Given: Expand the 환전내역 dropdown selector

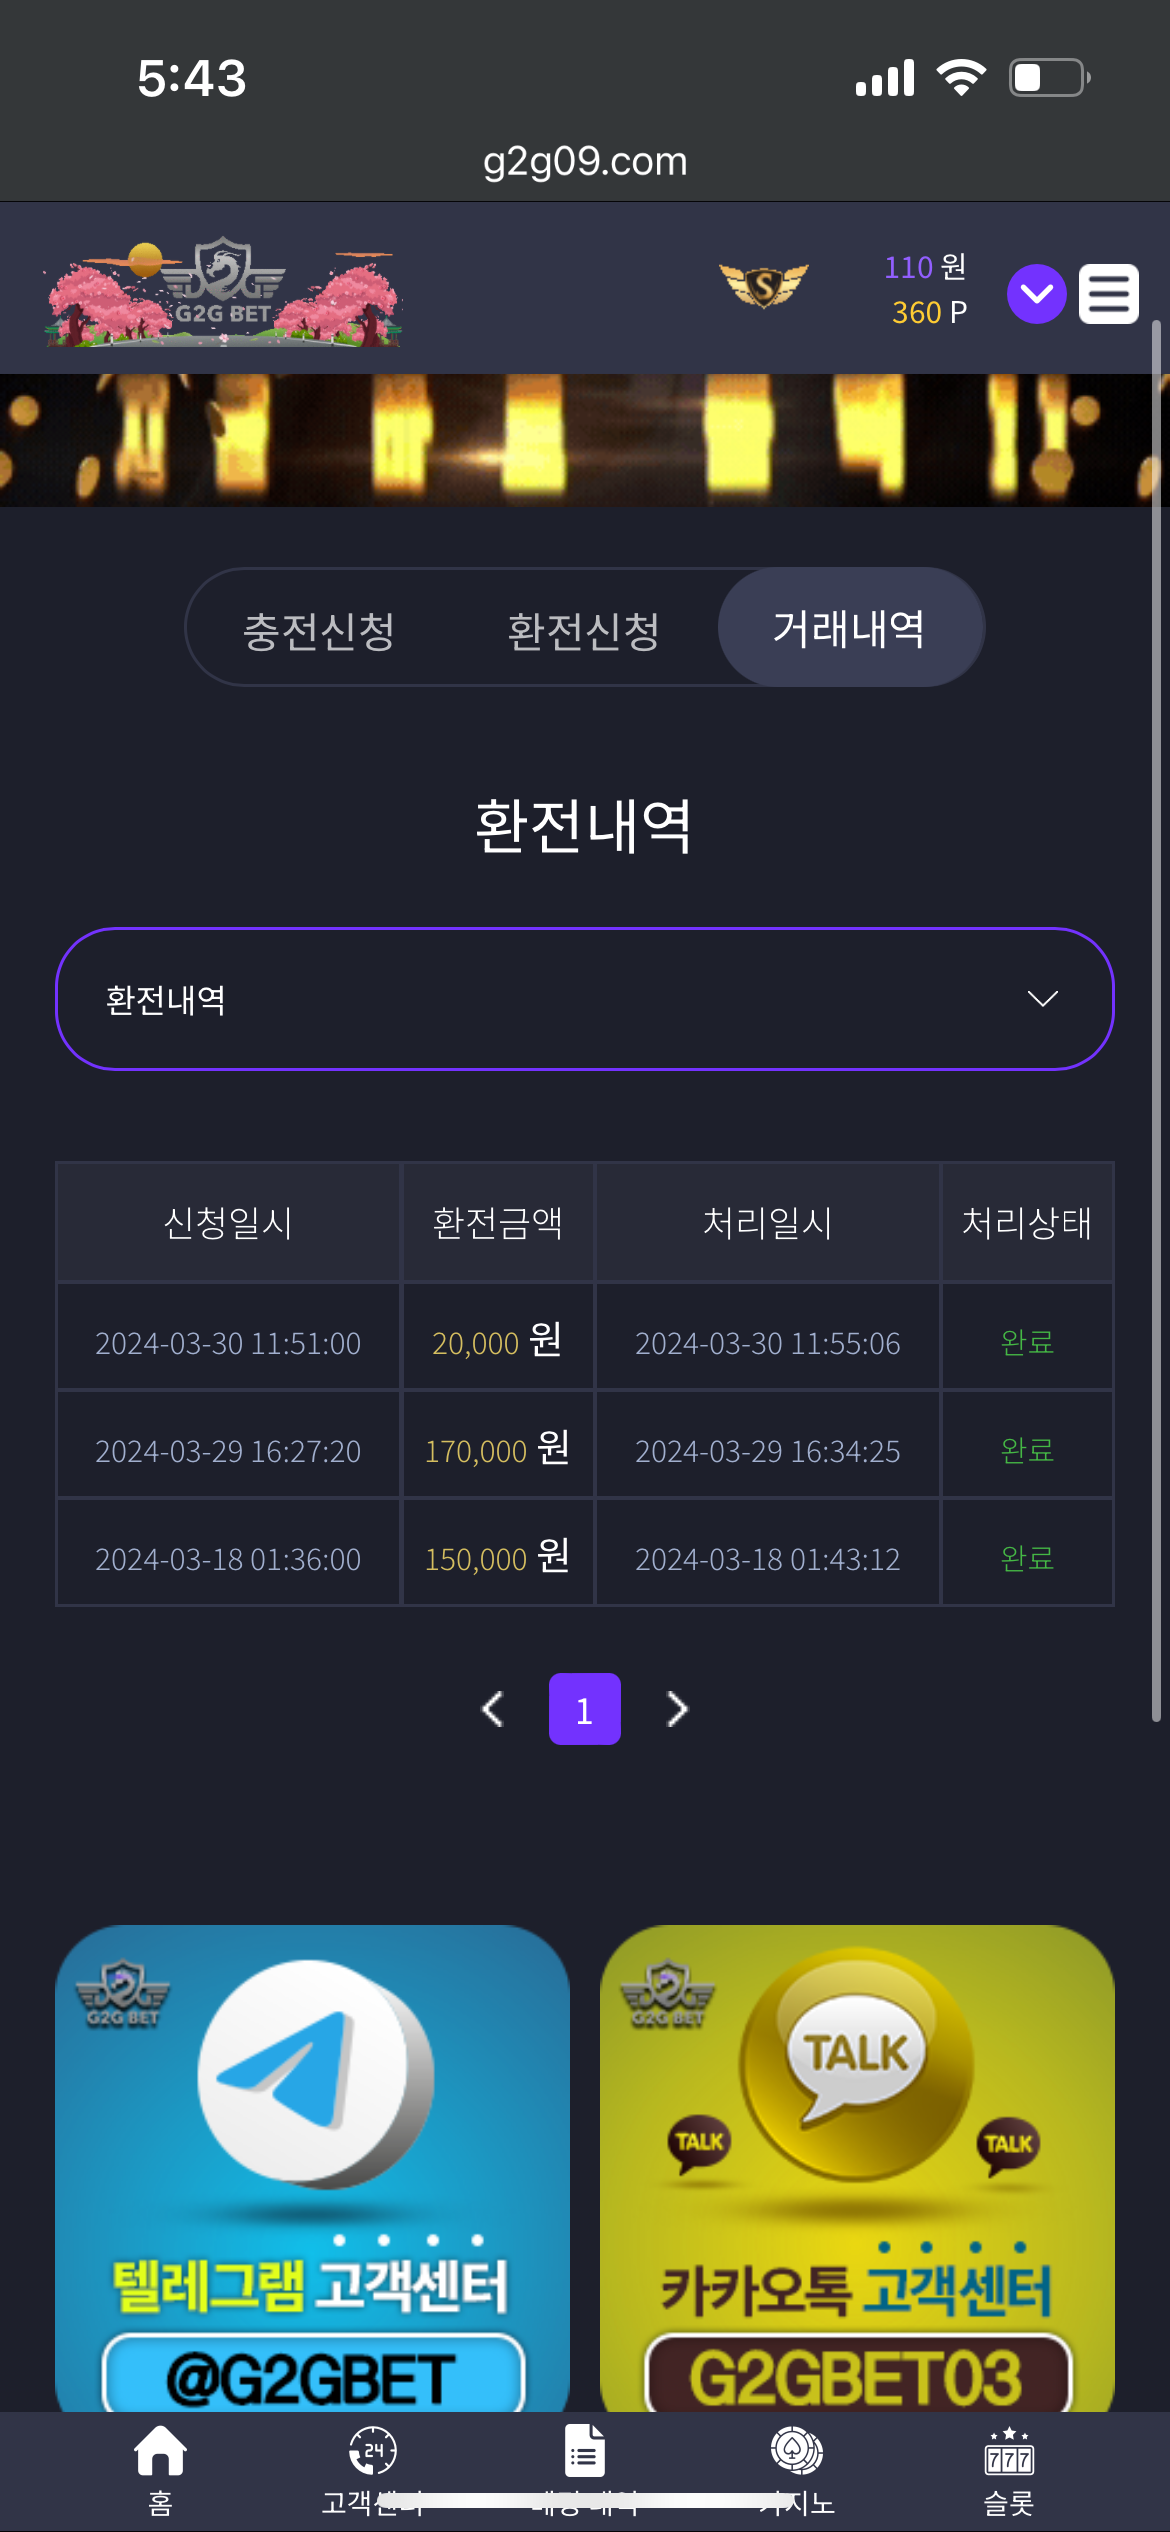Looking at the screenshot, I should click(585, 999).
